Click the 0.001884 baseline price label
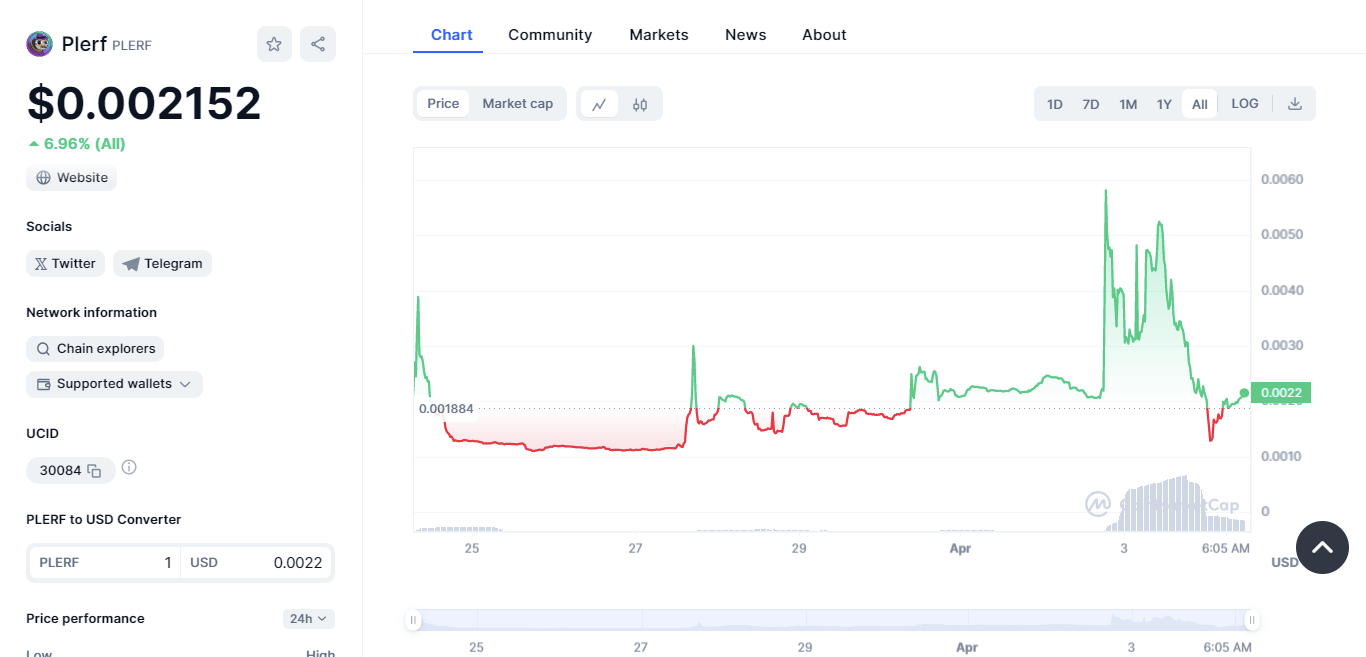Viewport: 1366px width, 657px height. click(446, 409)
